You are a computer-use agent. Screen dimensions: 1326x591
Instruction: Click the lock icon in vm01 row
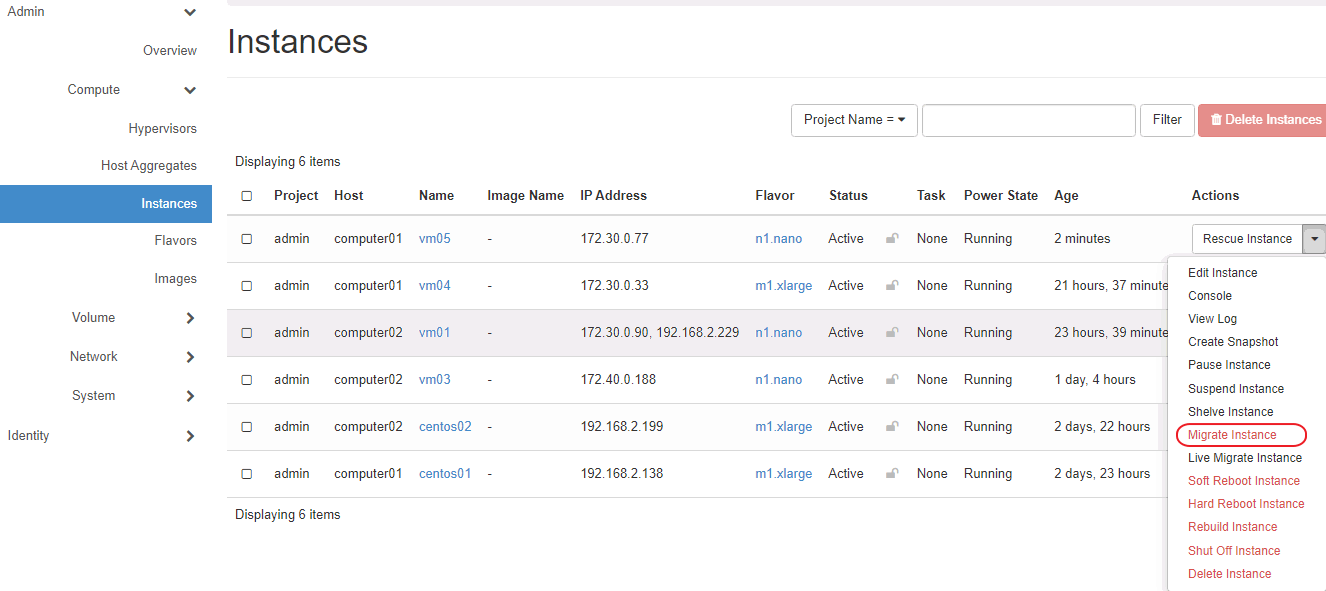[x=891, y=333]
